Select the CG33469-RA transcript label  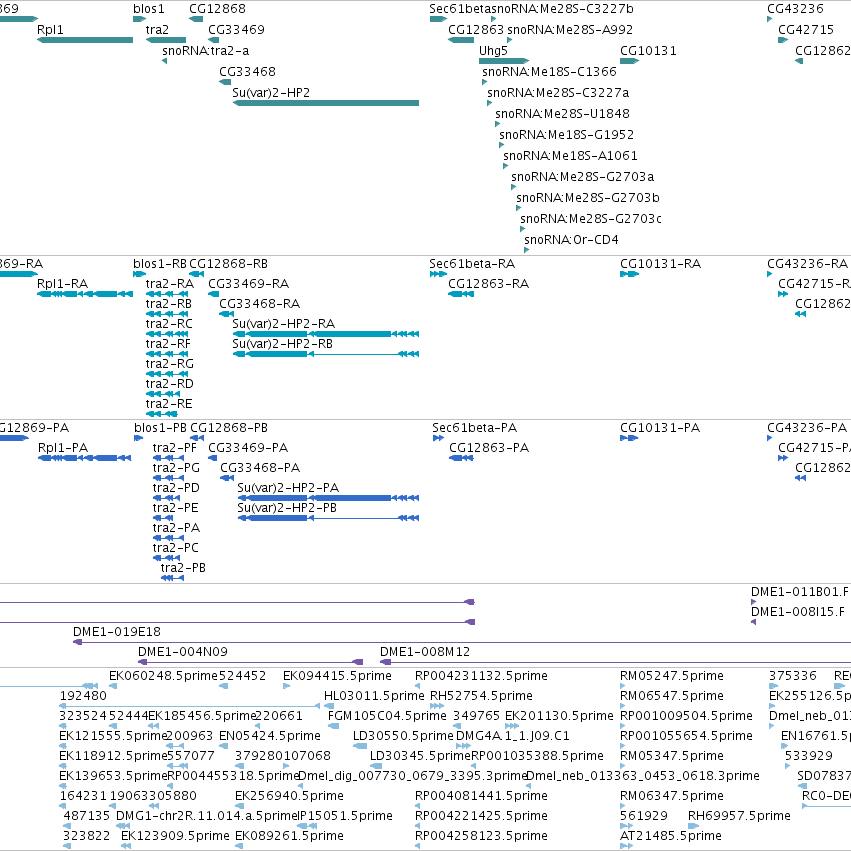[x=249, y=284]
